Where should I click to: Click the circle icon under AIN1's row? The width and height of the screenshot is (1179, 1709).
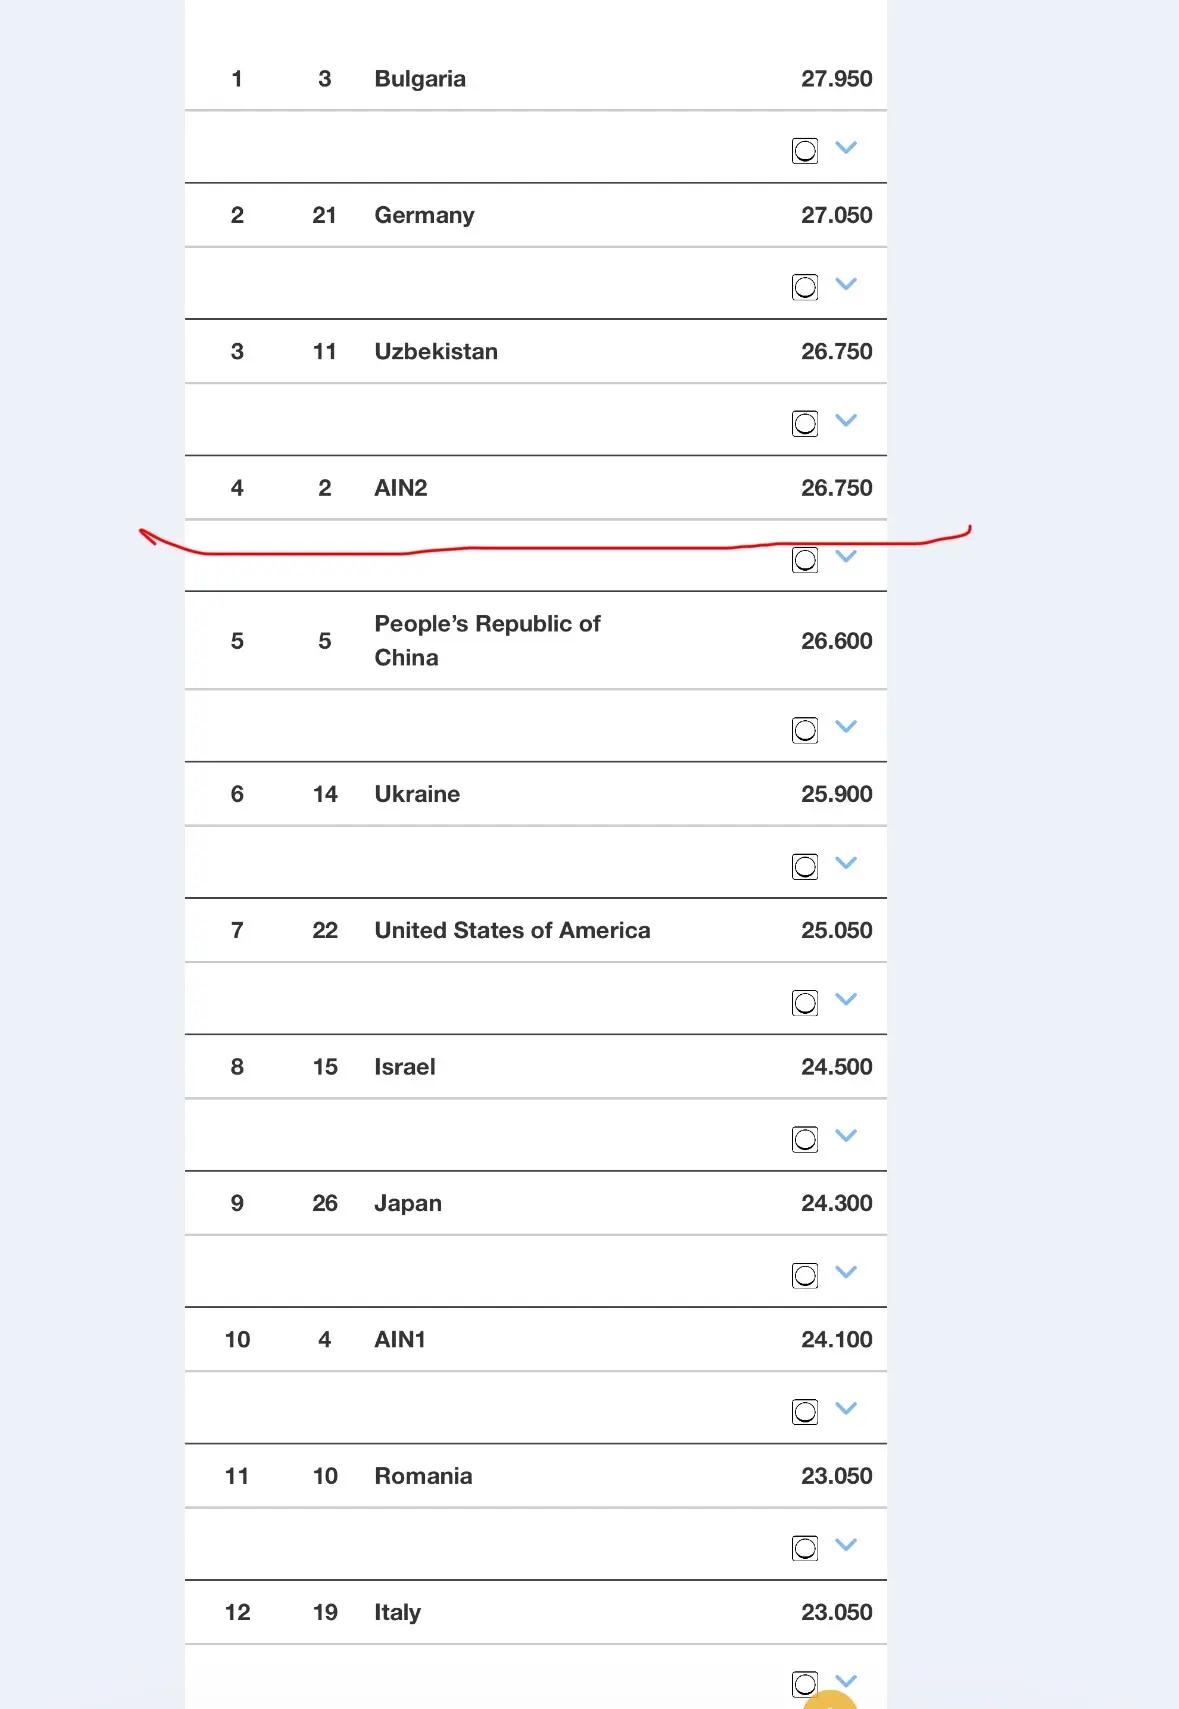click(805, 1412)
